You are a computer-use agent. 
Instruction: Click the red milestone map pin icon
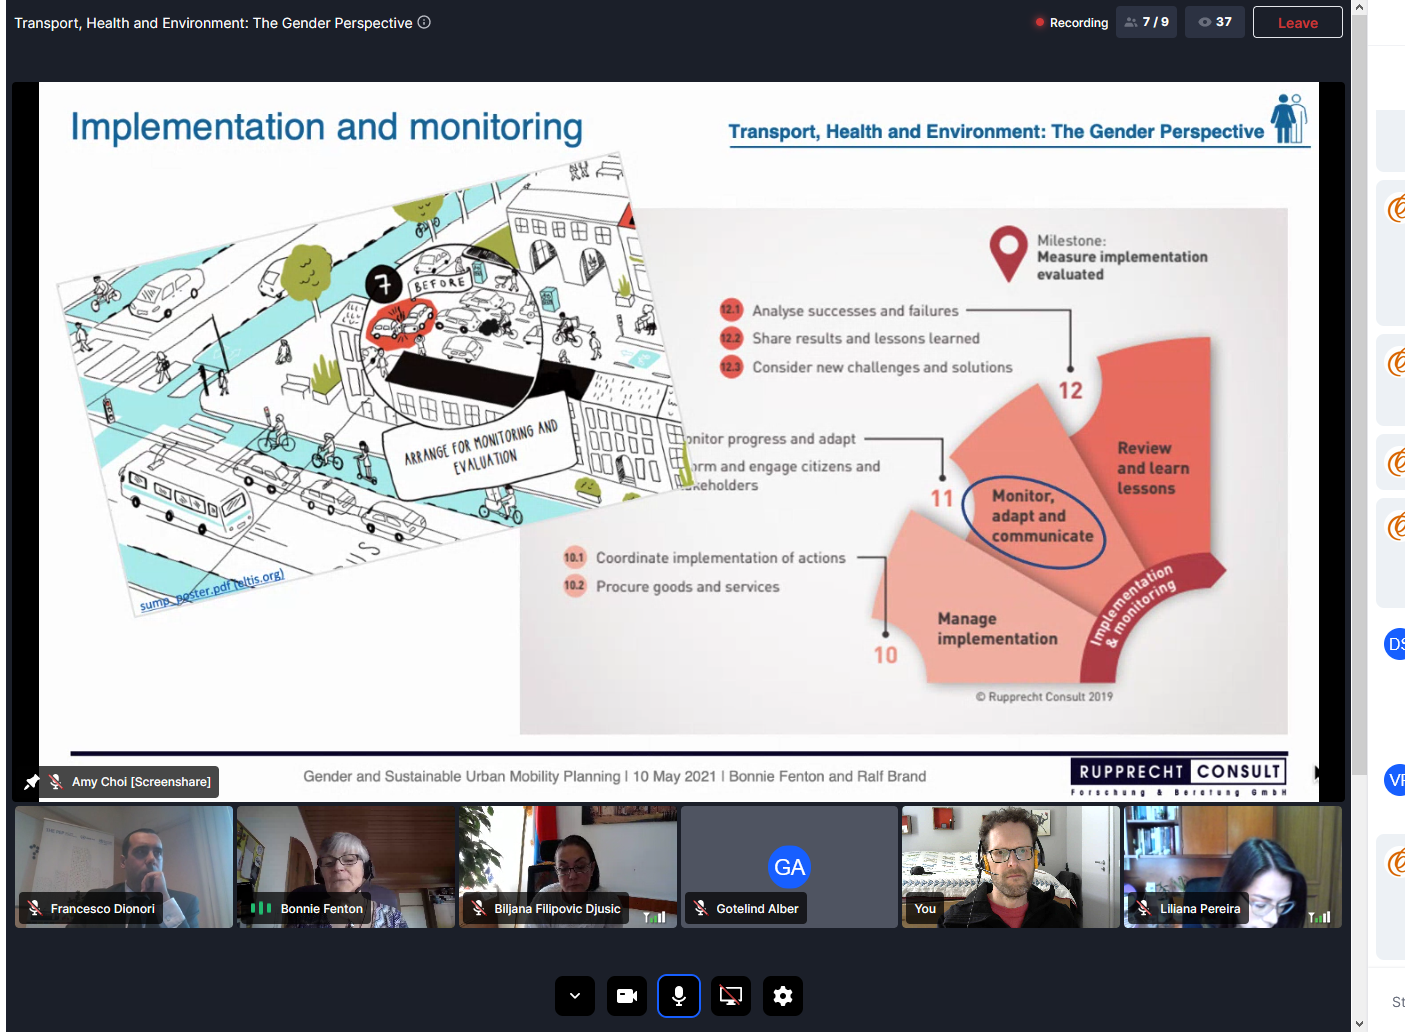(x=1008, y=253)
